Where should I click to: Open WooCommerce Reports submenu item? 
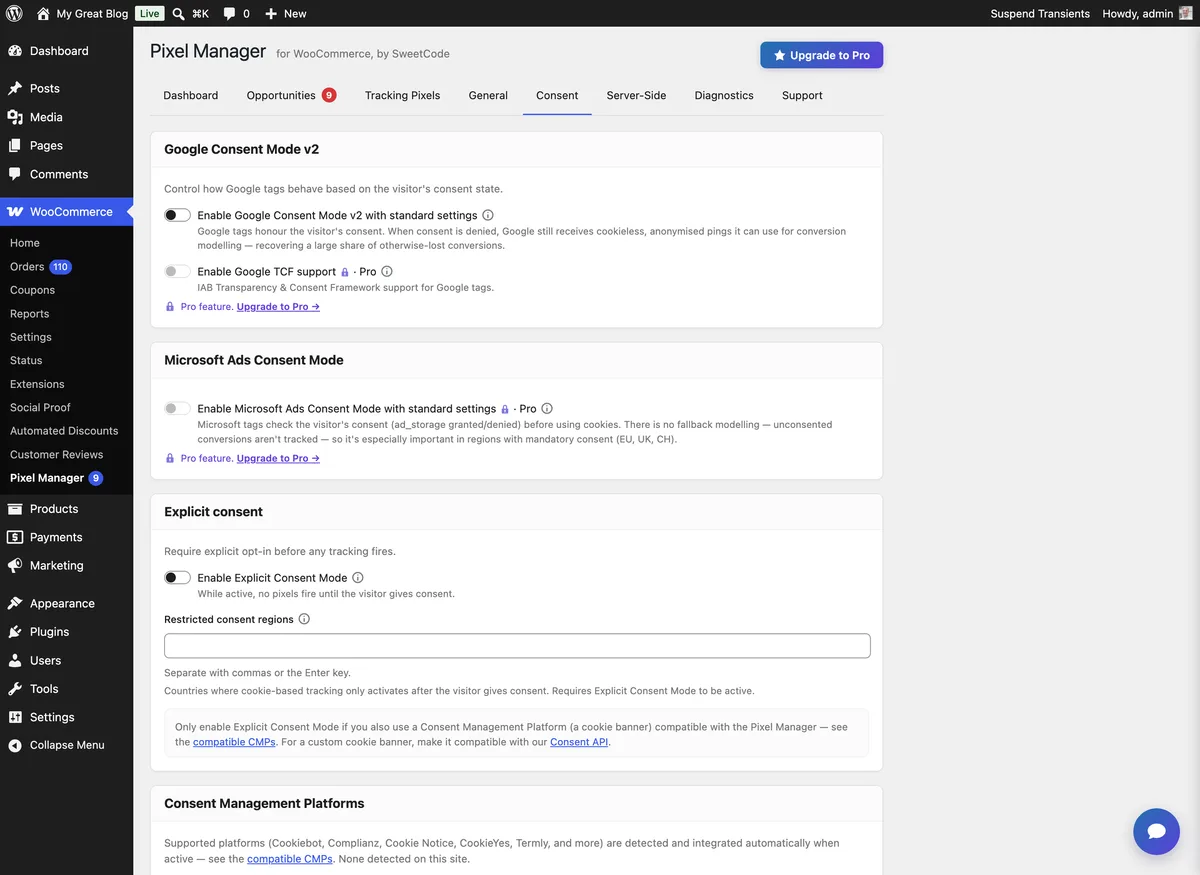(x=29, y=314)
